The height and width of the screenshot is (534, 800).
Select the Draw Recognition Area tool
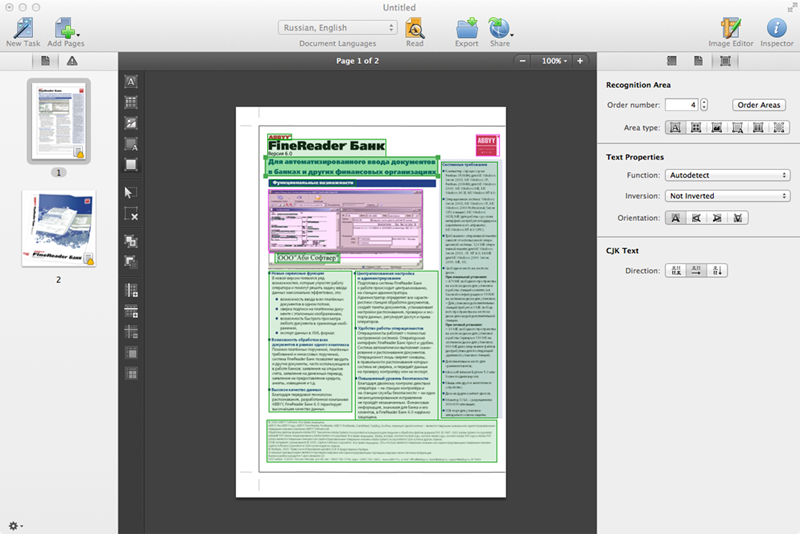pyautogui.click(x=131, y=165)
